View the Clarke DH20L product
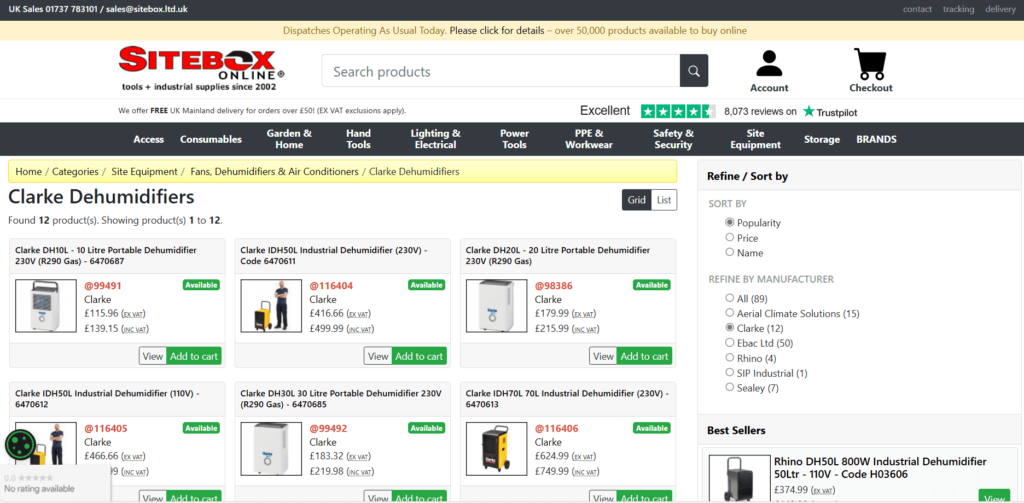 pyautogui.click(x=603, y=356)
